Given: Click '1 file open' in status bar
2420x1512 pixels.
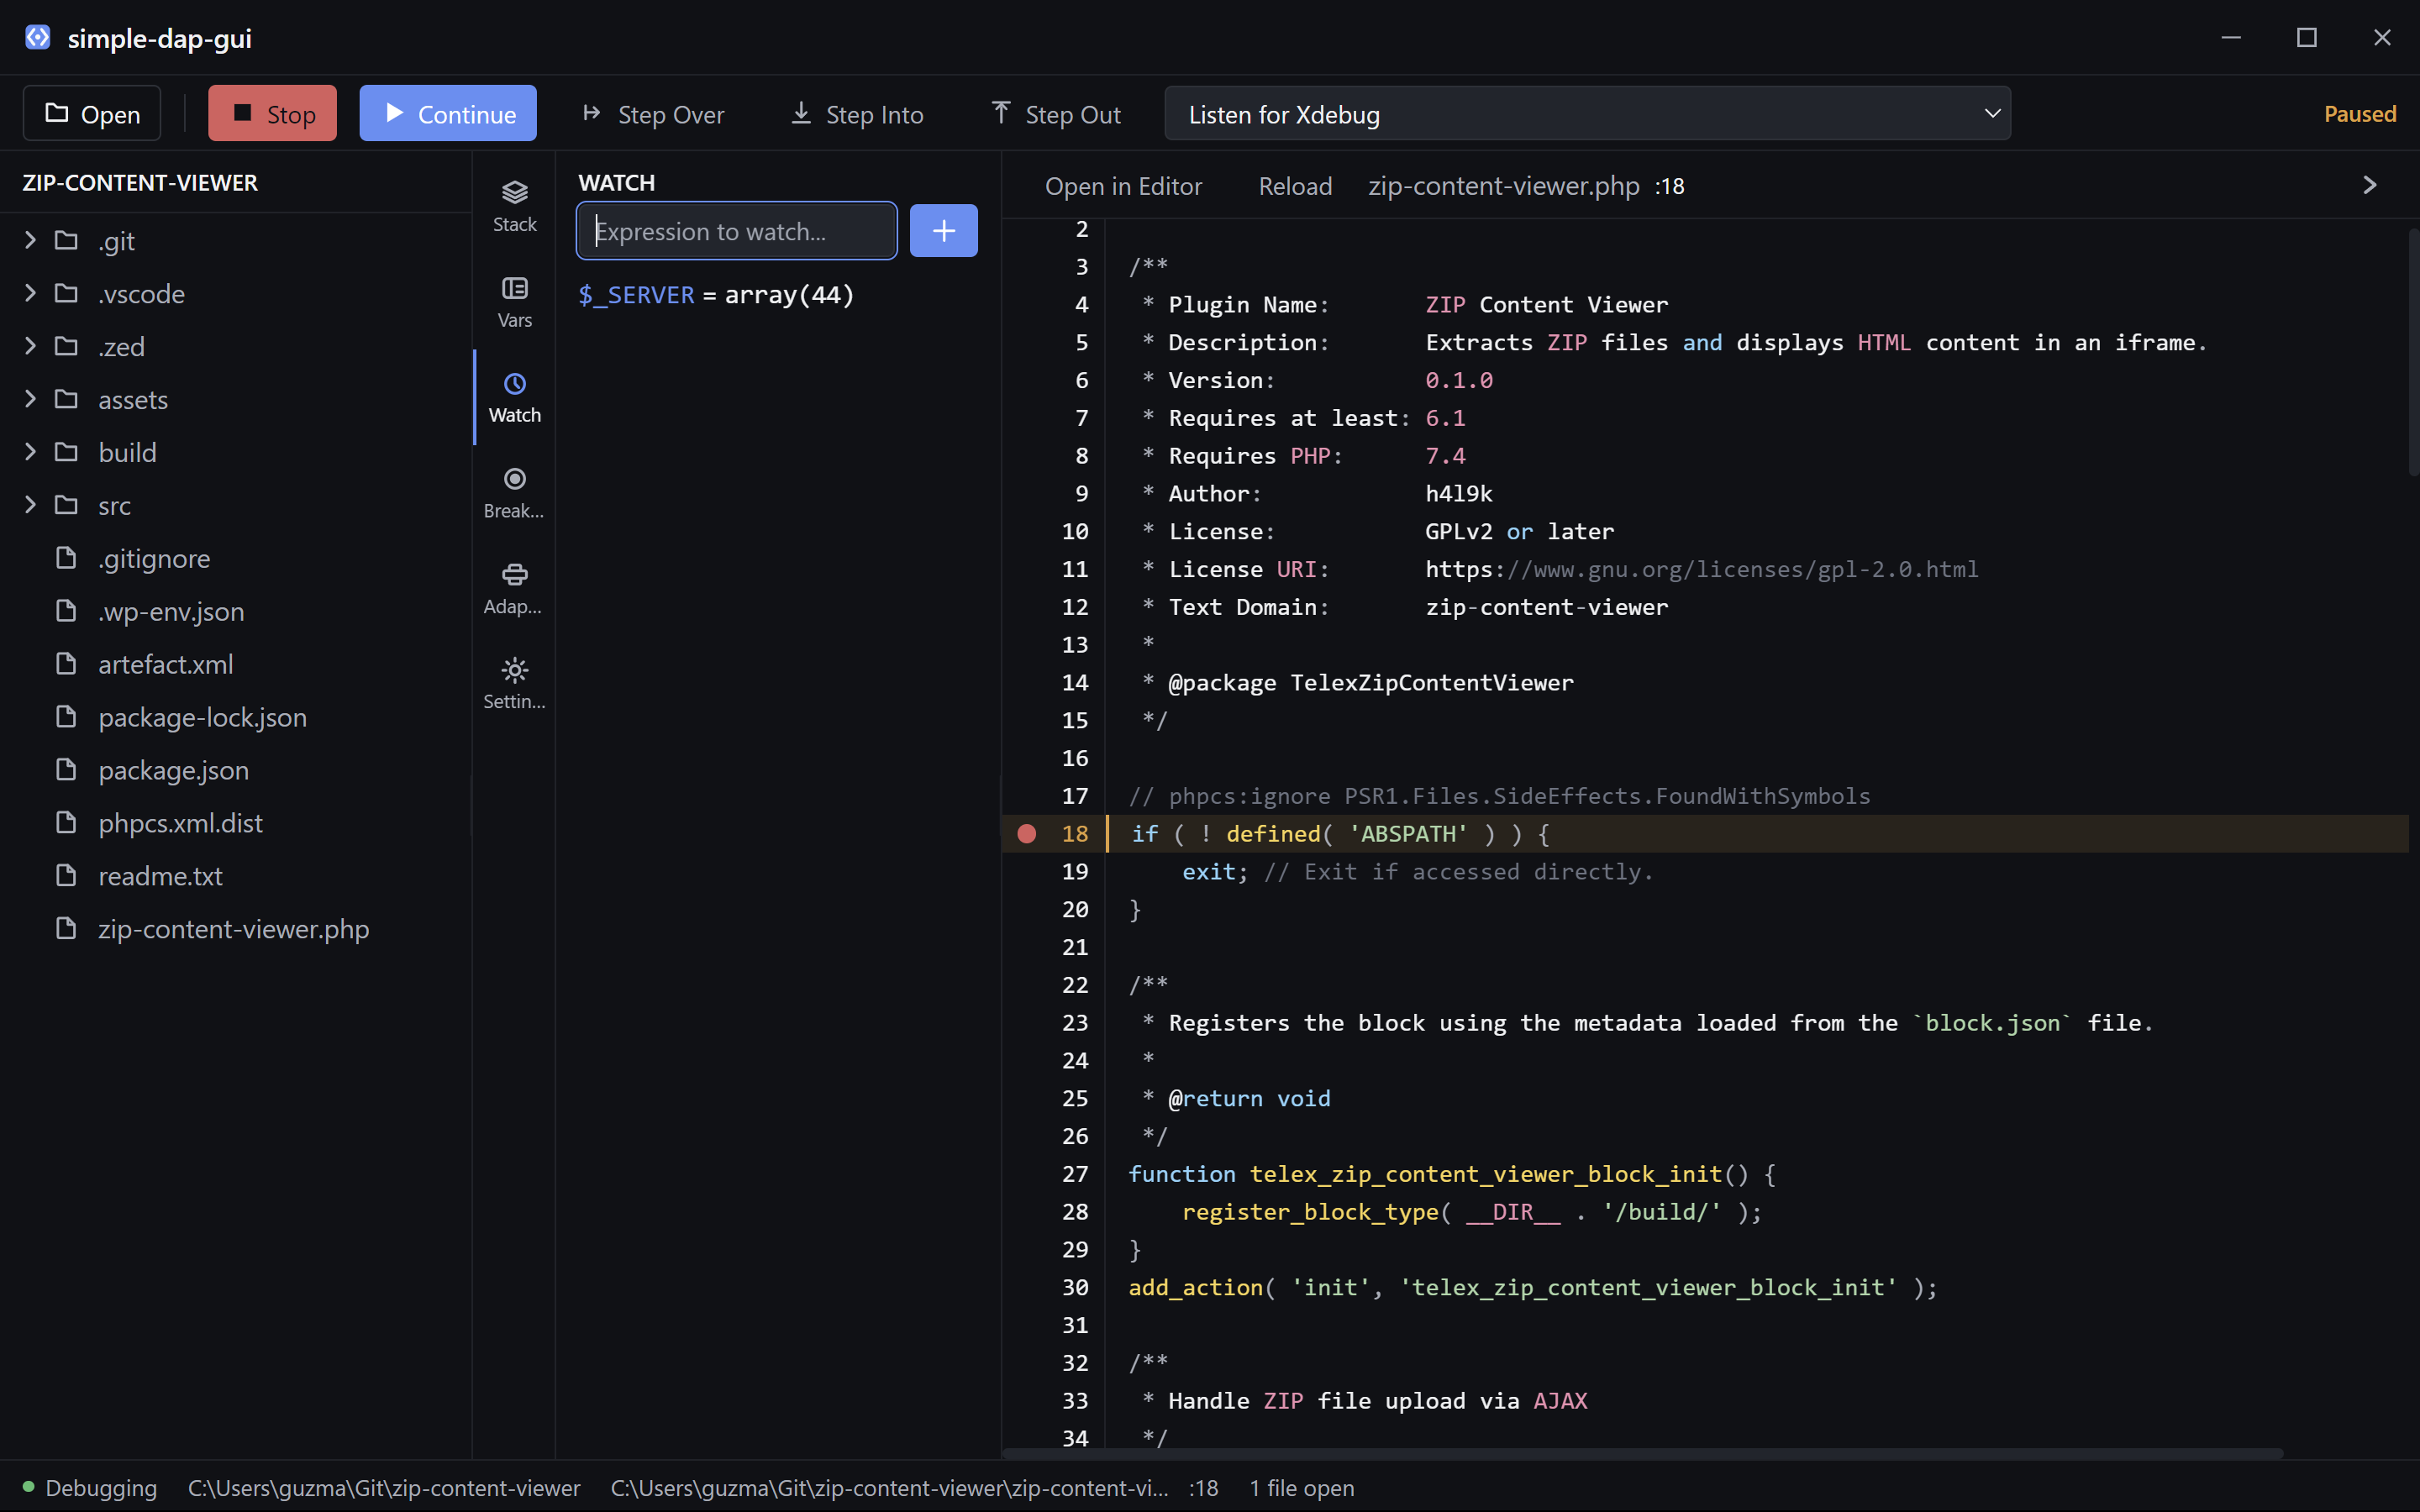Looking at the screenshot, I should (1302, 1488).
